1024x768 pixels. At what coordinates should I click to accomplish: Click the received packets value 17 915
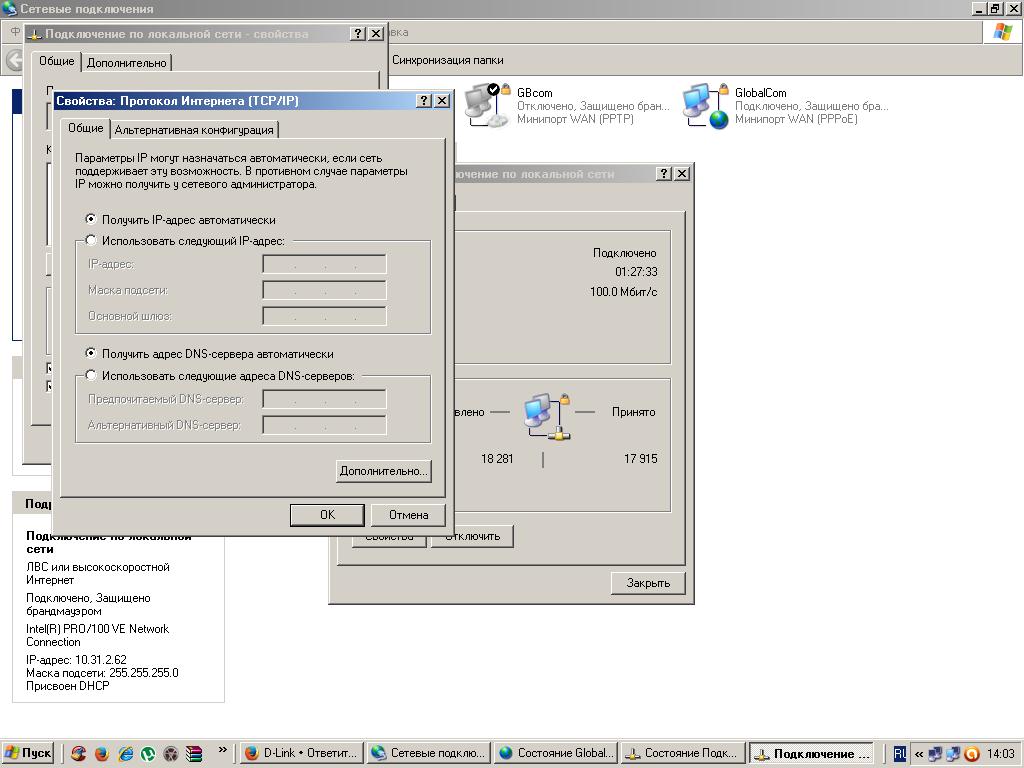(x=641, y=458)
